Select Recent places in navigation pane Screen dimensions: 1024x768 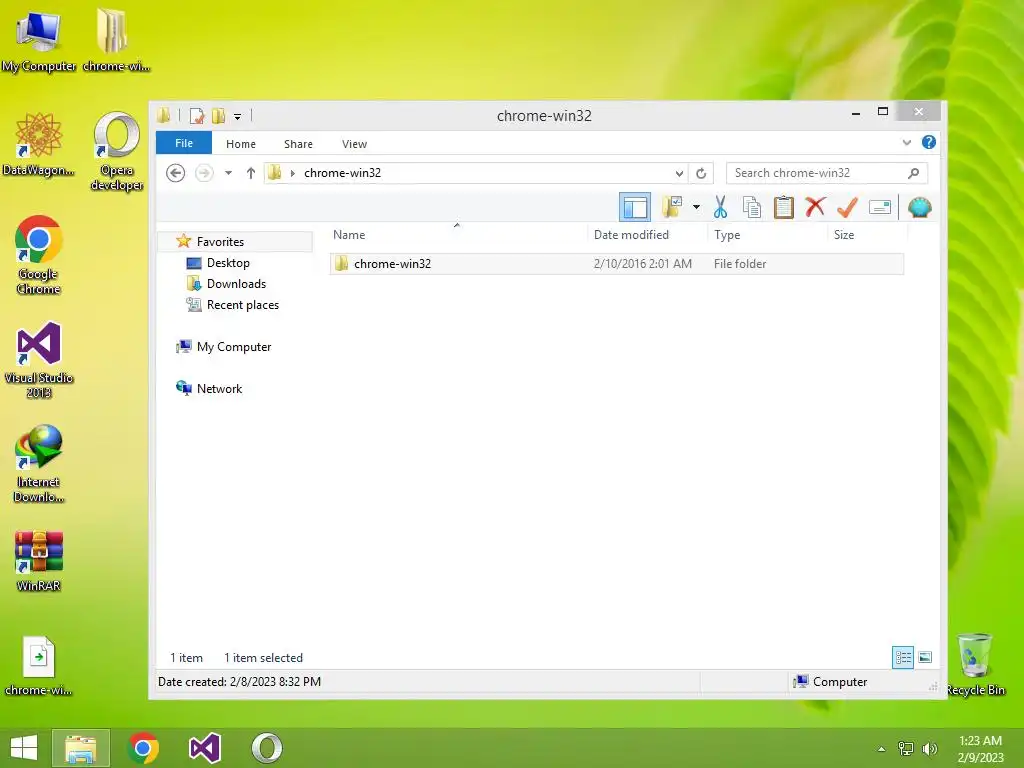242,305
